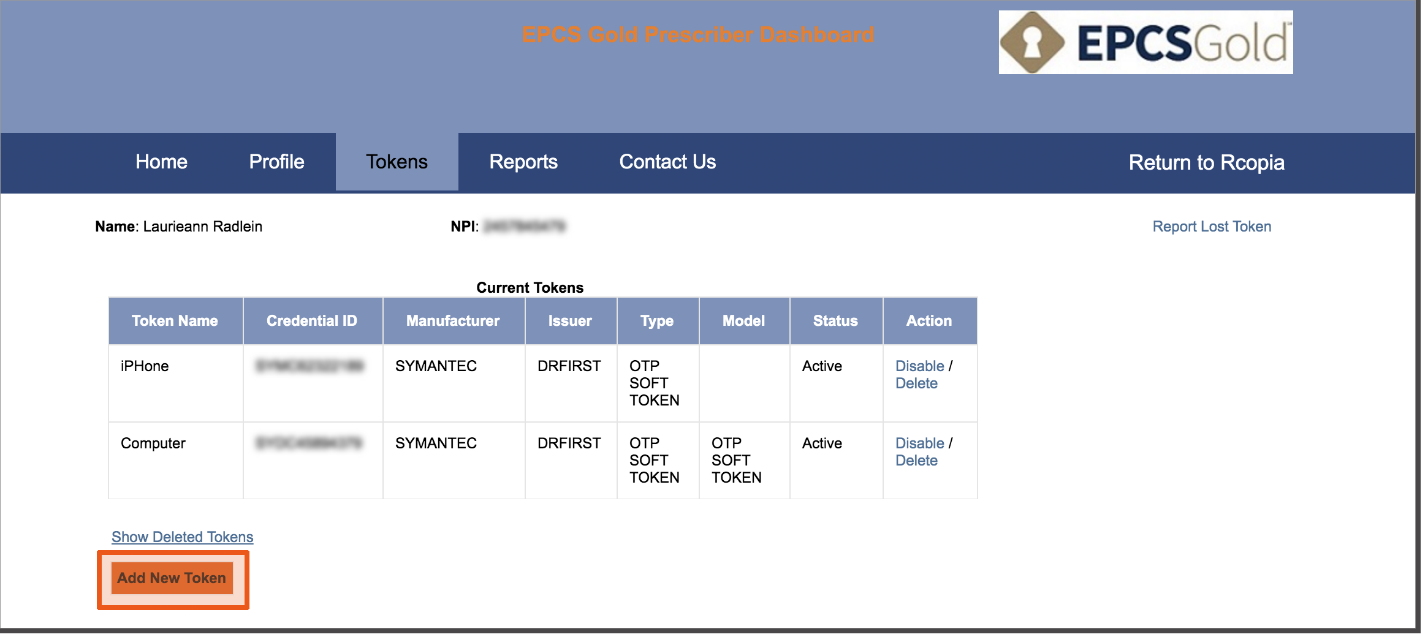The image size is (1428, 637).
Task: Click the NPI label
Action: pyautogui.click(x=463, y=227)
